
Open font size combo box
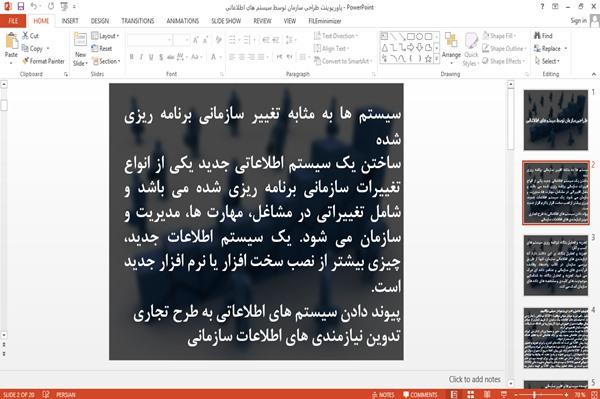[181, 39]
